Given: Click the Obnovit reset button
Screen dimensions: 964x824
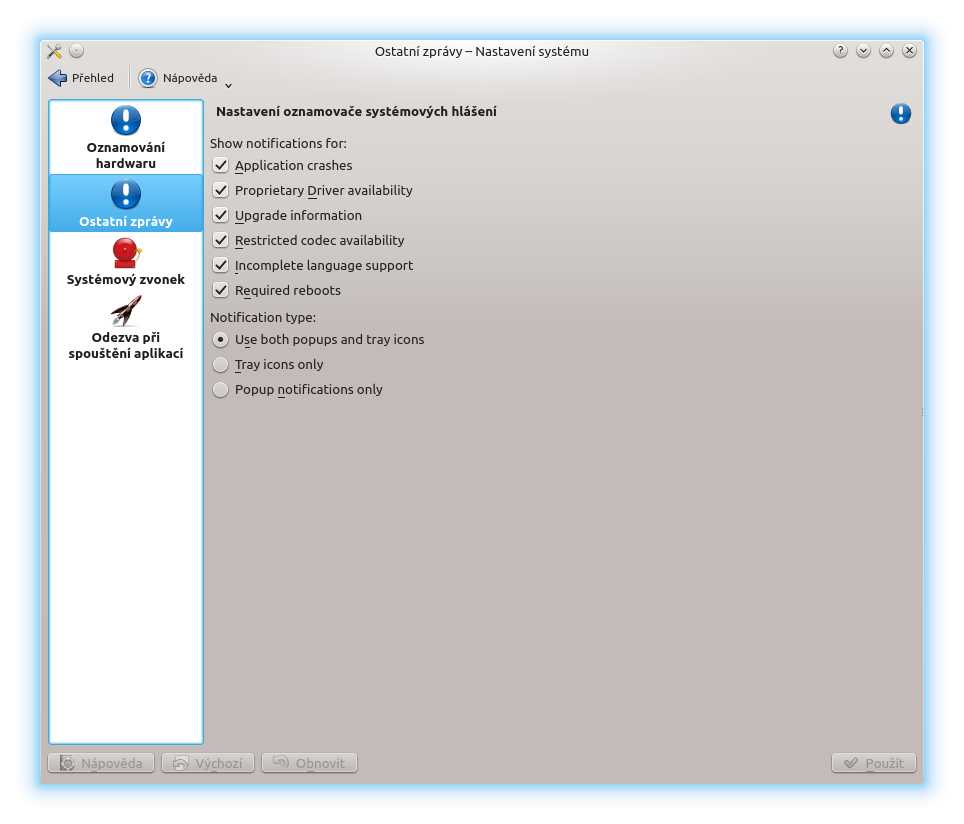Looking at the screenshot, I should click(x=309, y=763).
